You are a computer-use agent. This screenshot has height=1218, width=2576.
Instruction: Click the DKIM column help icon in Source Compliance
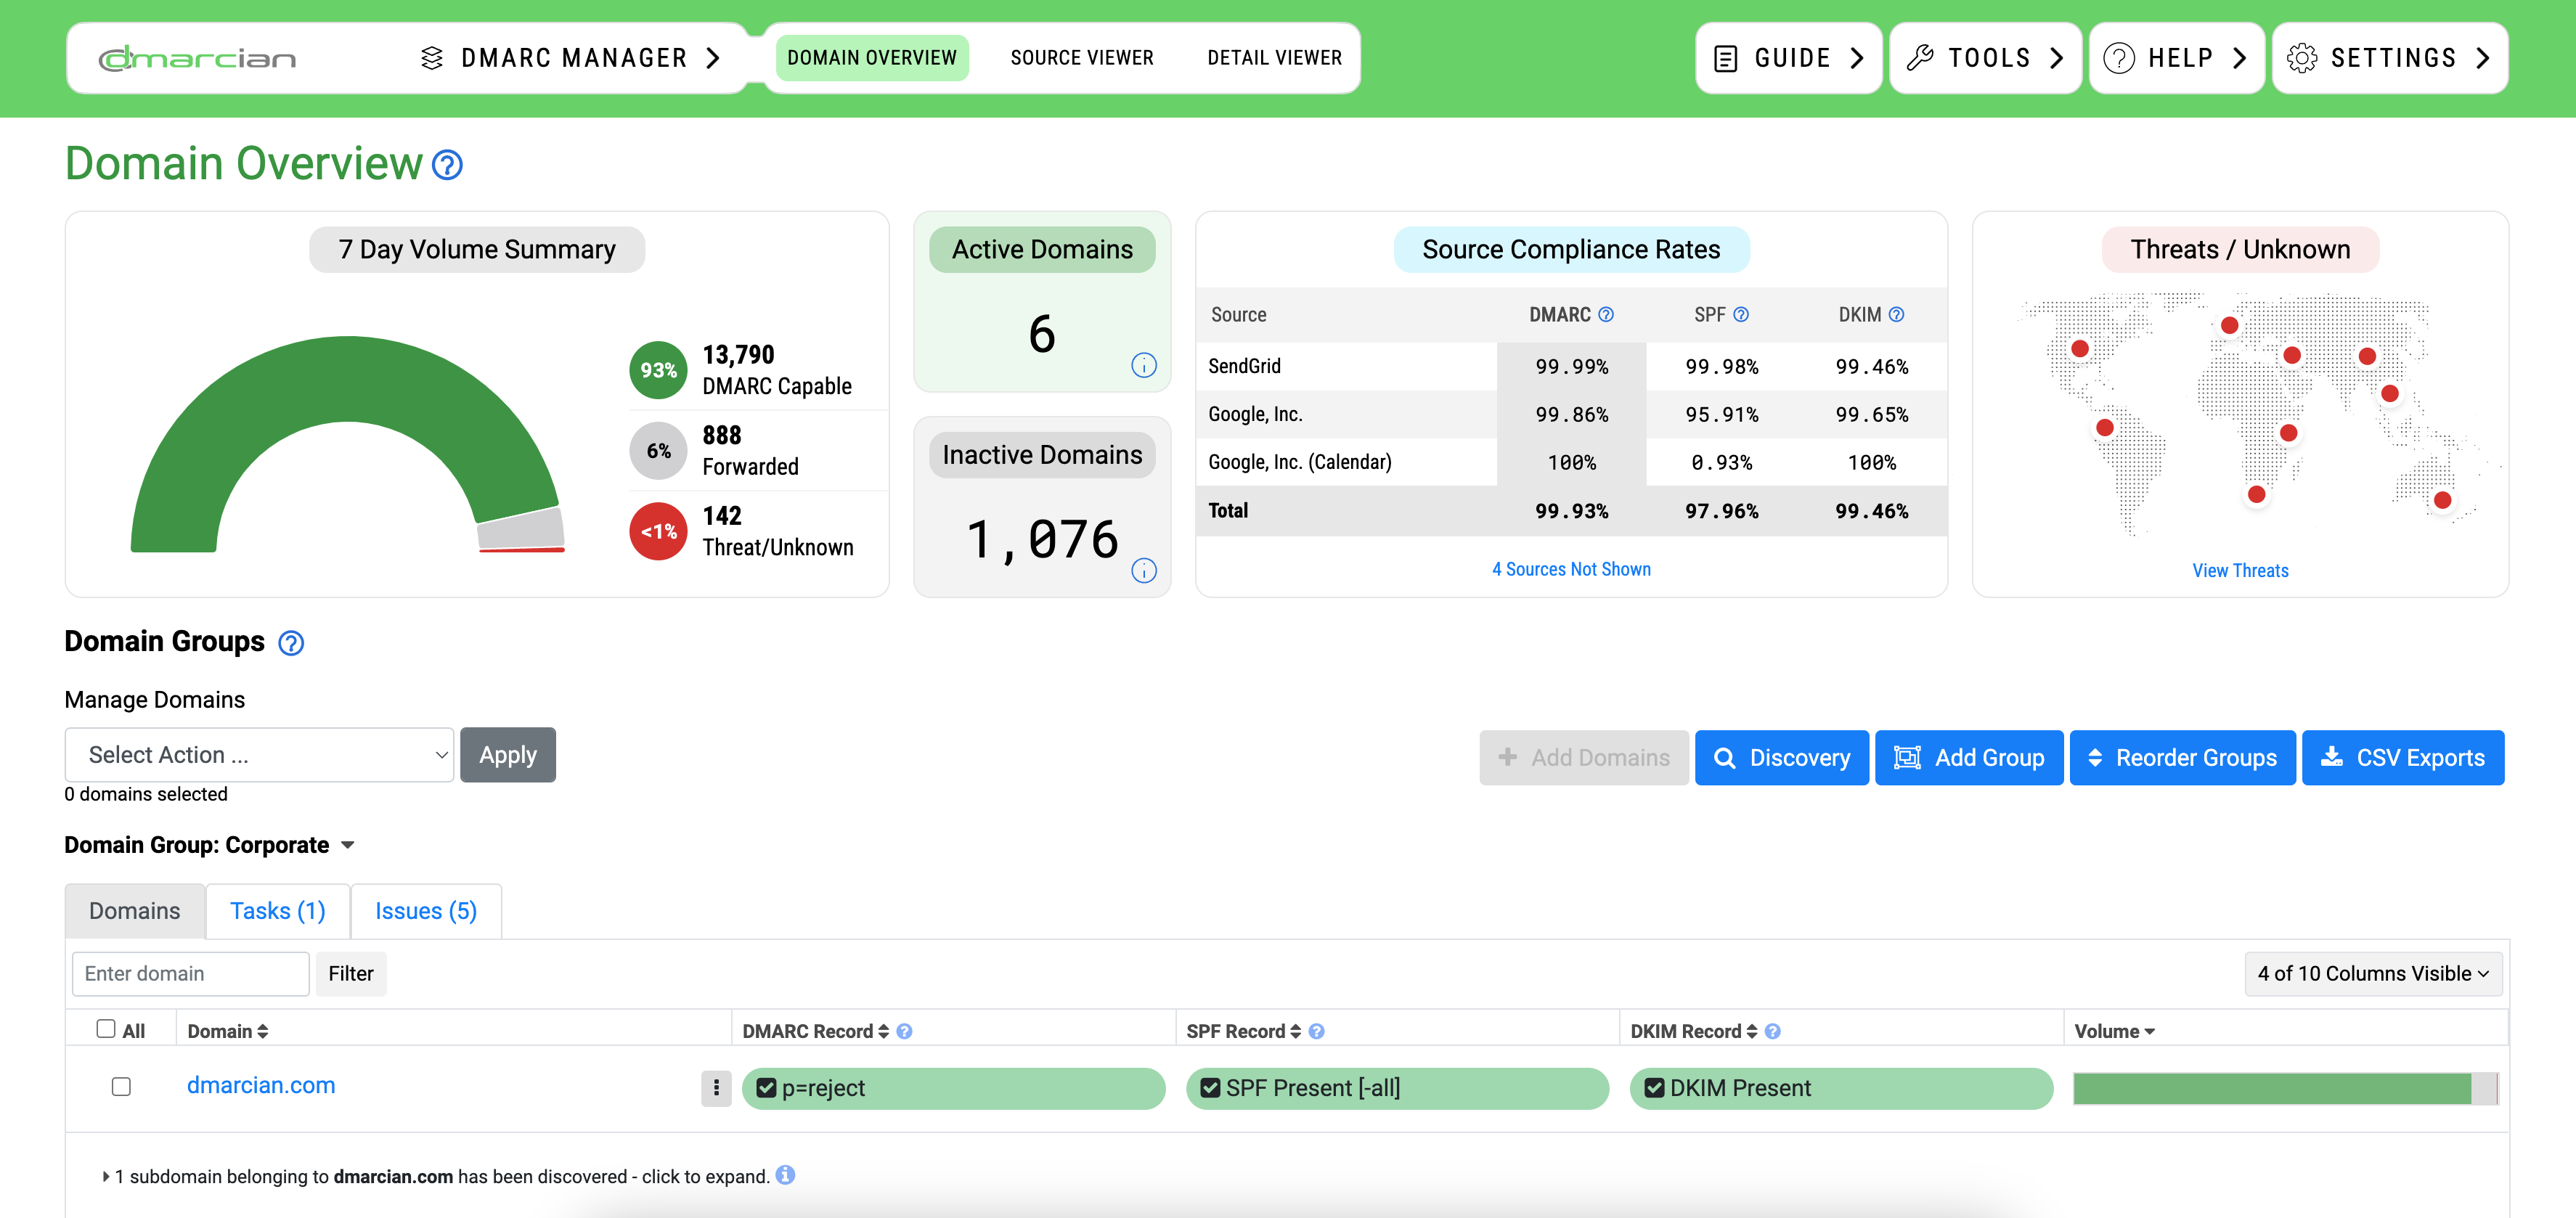click(x=1896, y=314)
